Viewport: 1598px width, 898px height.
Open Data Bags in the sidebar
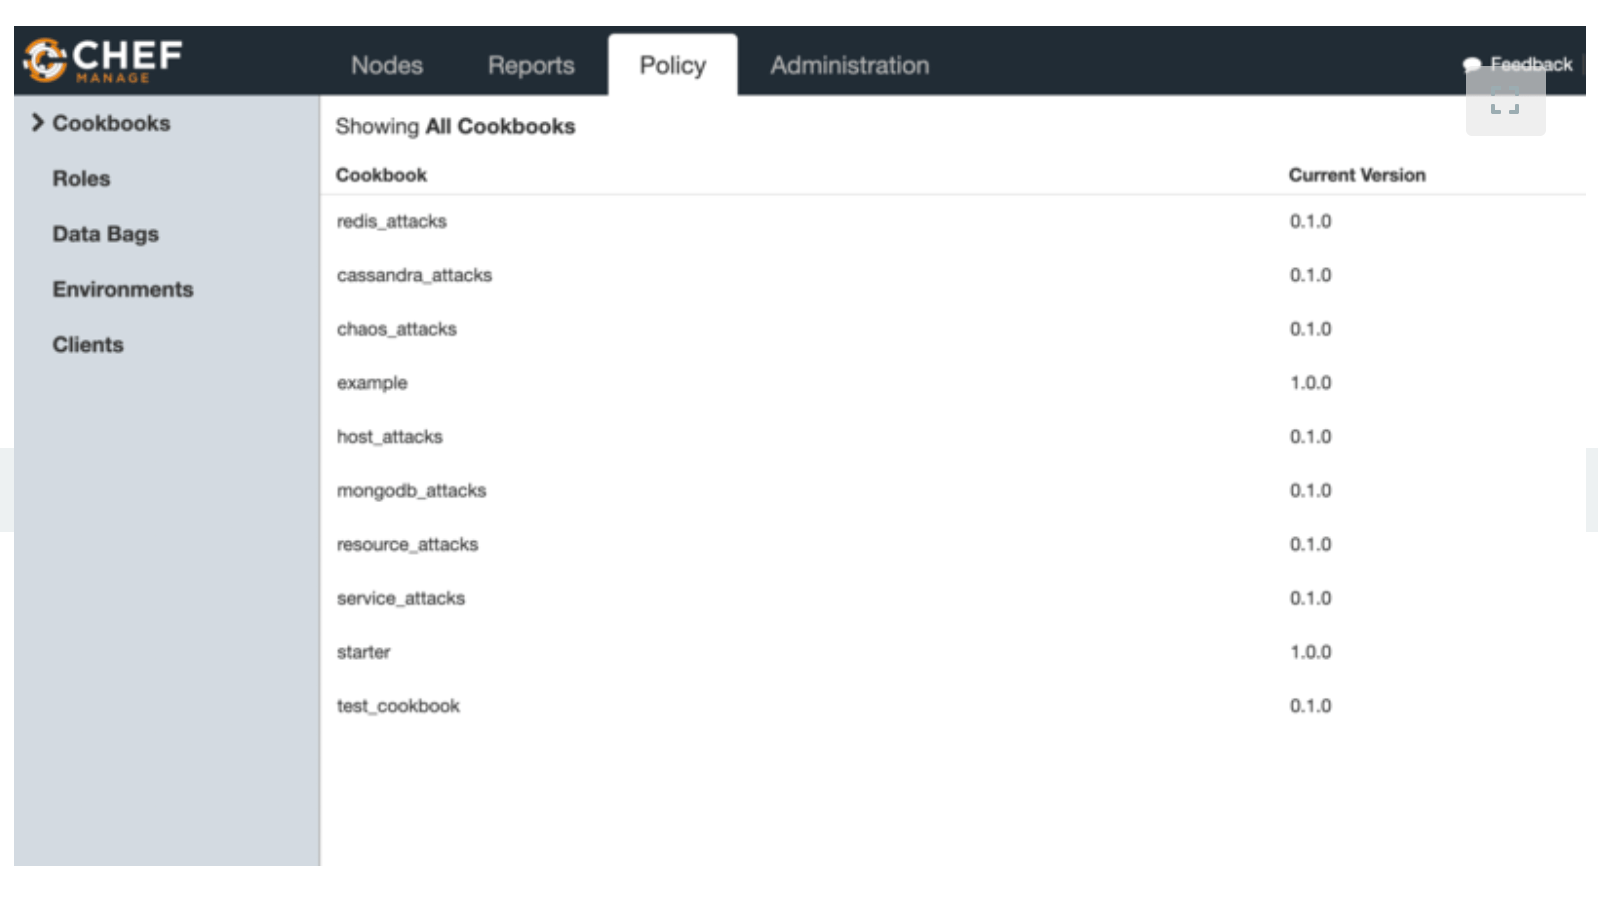[105, 234]
